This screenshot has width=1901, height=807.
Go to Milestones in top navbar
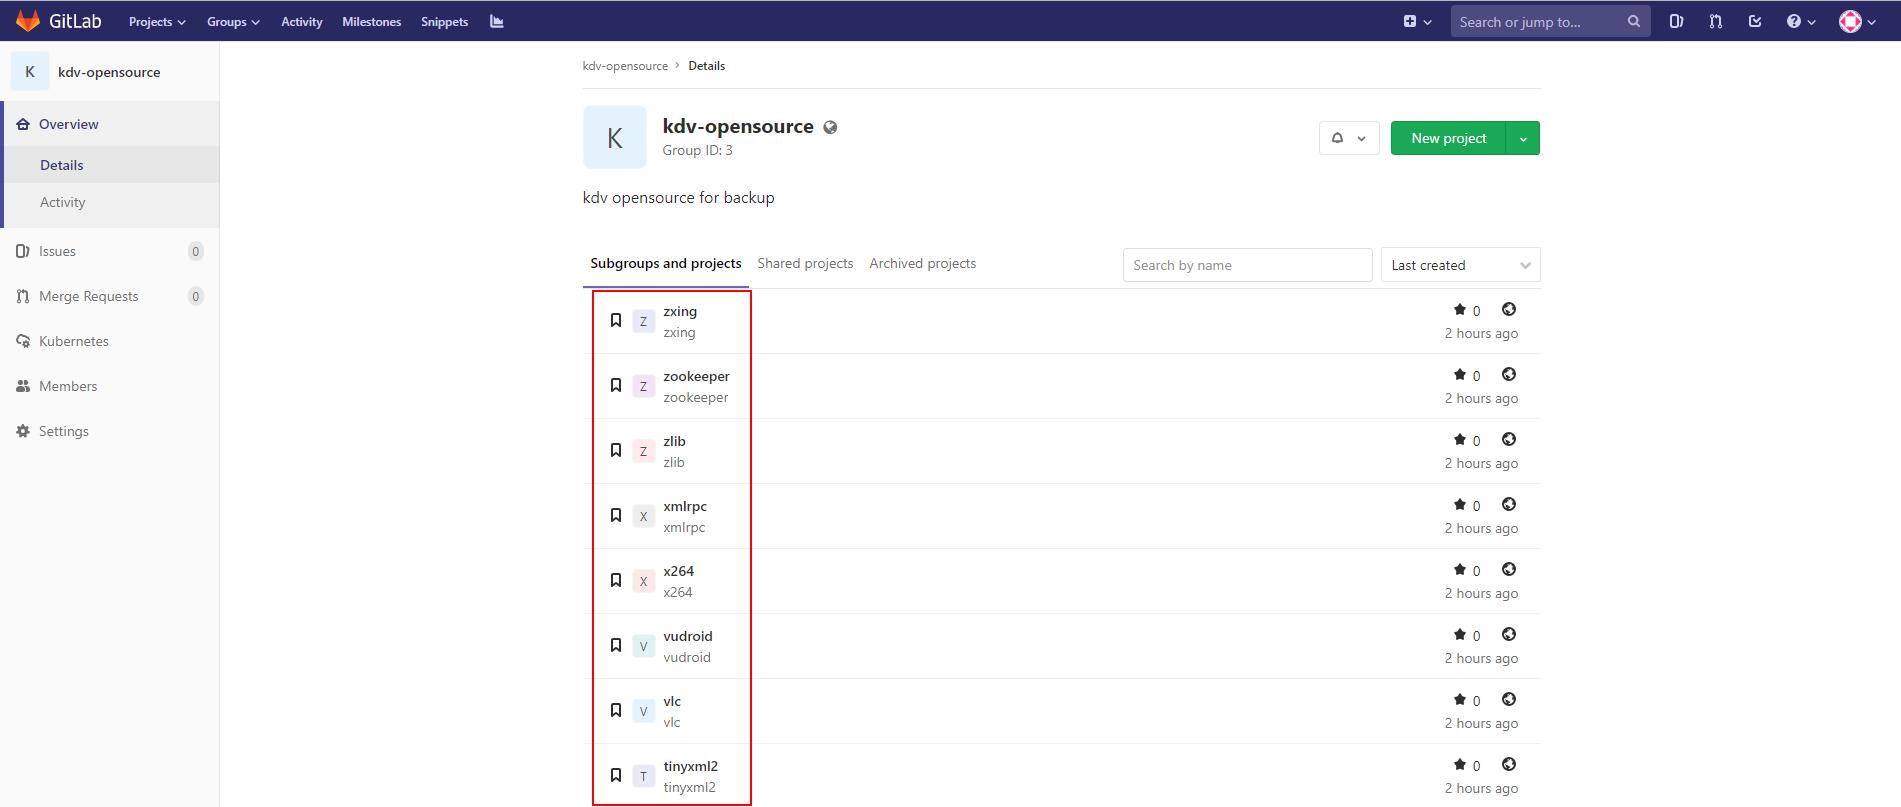(371, 21)
